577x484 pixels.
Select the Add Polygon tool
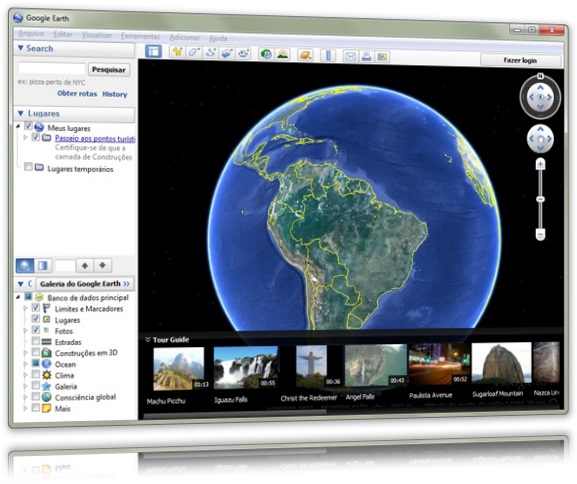tap(194, 52)
